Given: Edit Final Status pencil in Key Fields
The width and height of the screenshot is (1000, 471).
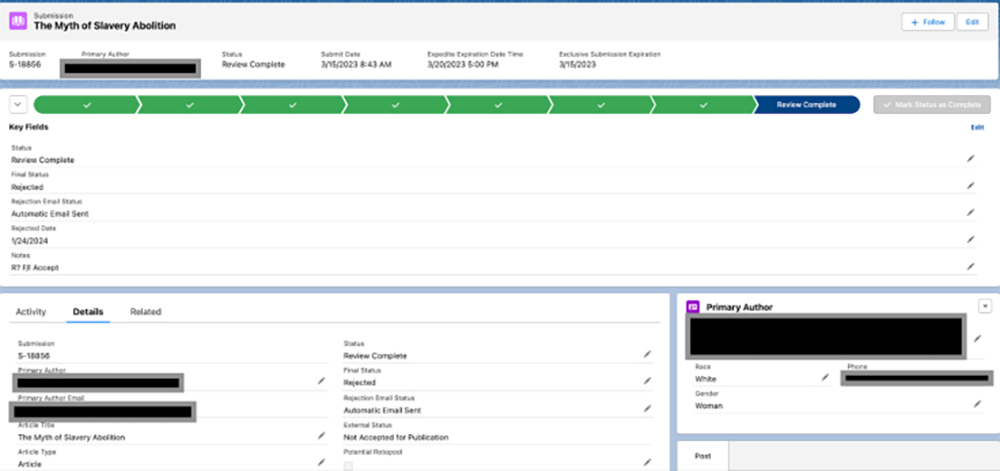Looking at the screenshot, I should point(969,186).
